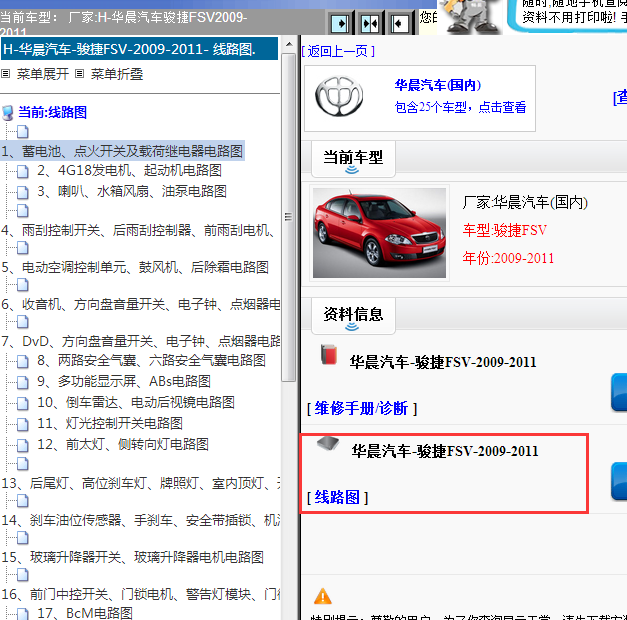Click the cartoon mechanic mascot image
627x620 pixels.
[470, 17]
